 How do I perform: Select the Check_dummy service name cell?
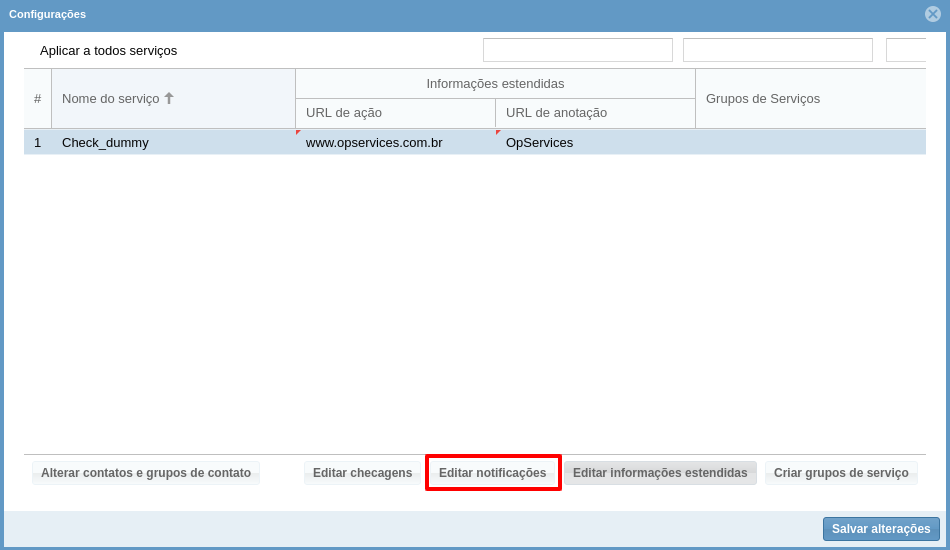click(173, 142)
